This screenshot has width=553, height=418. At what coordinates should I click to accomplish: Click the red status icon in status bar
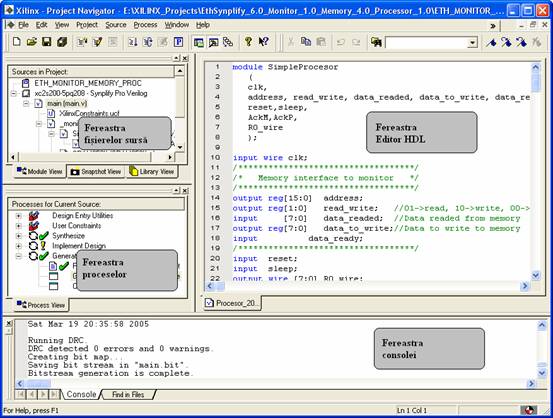pos(529,410)
